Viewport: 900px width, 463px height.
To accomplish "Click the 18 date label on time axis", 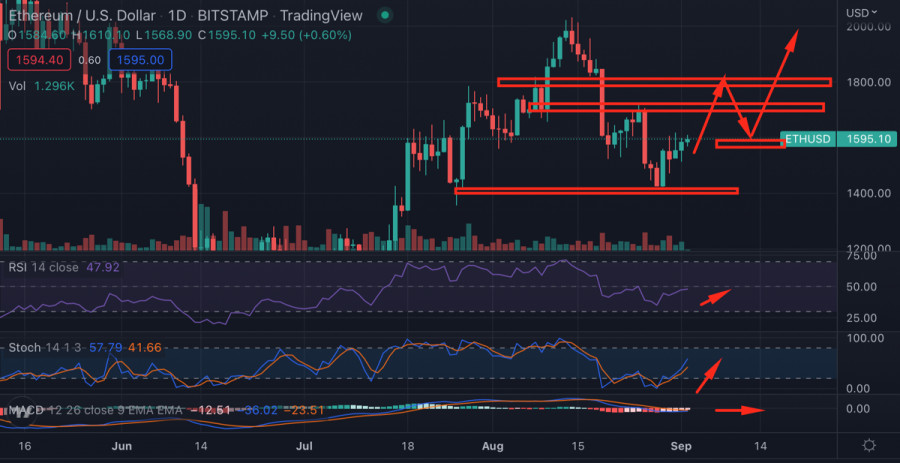I will coord(408,446).
